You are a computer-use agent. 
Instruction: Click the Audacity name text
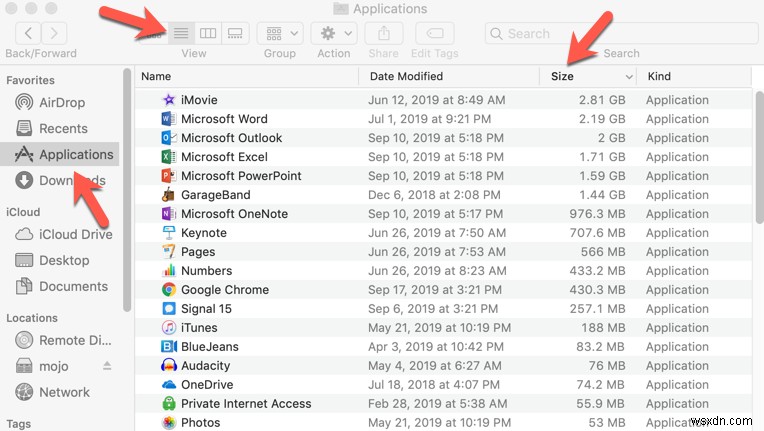(206, 366)
